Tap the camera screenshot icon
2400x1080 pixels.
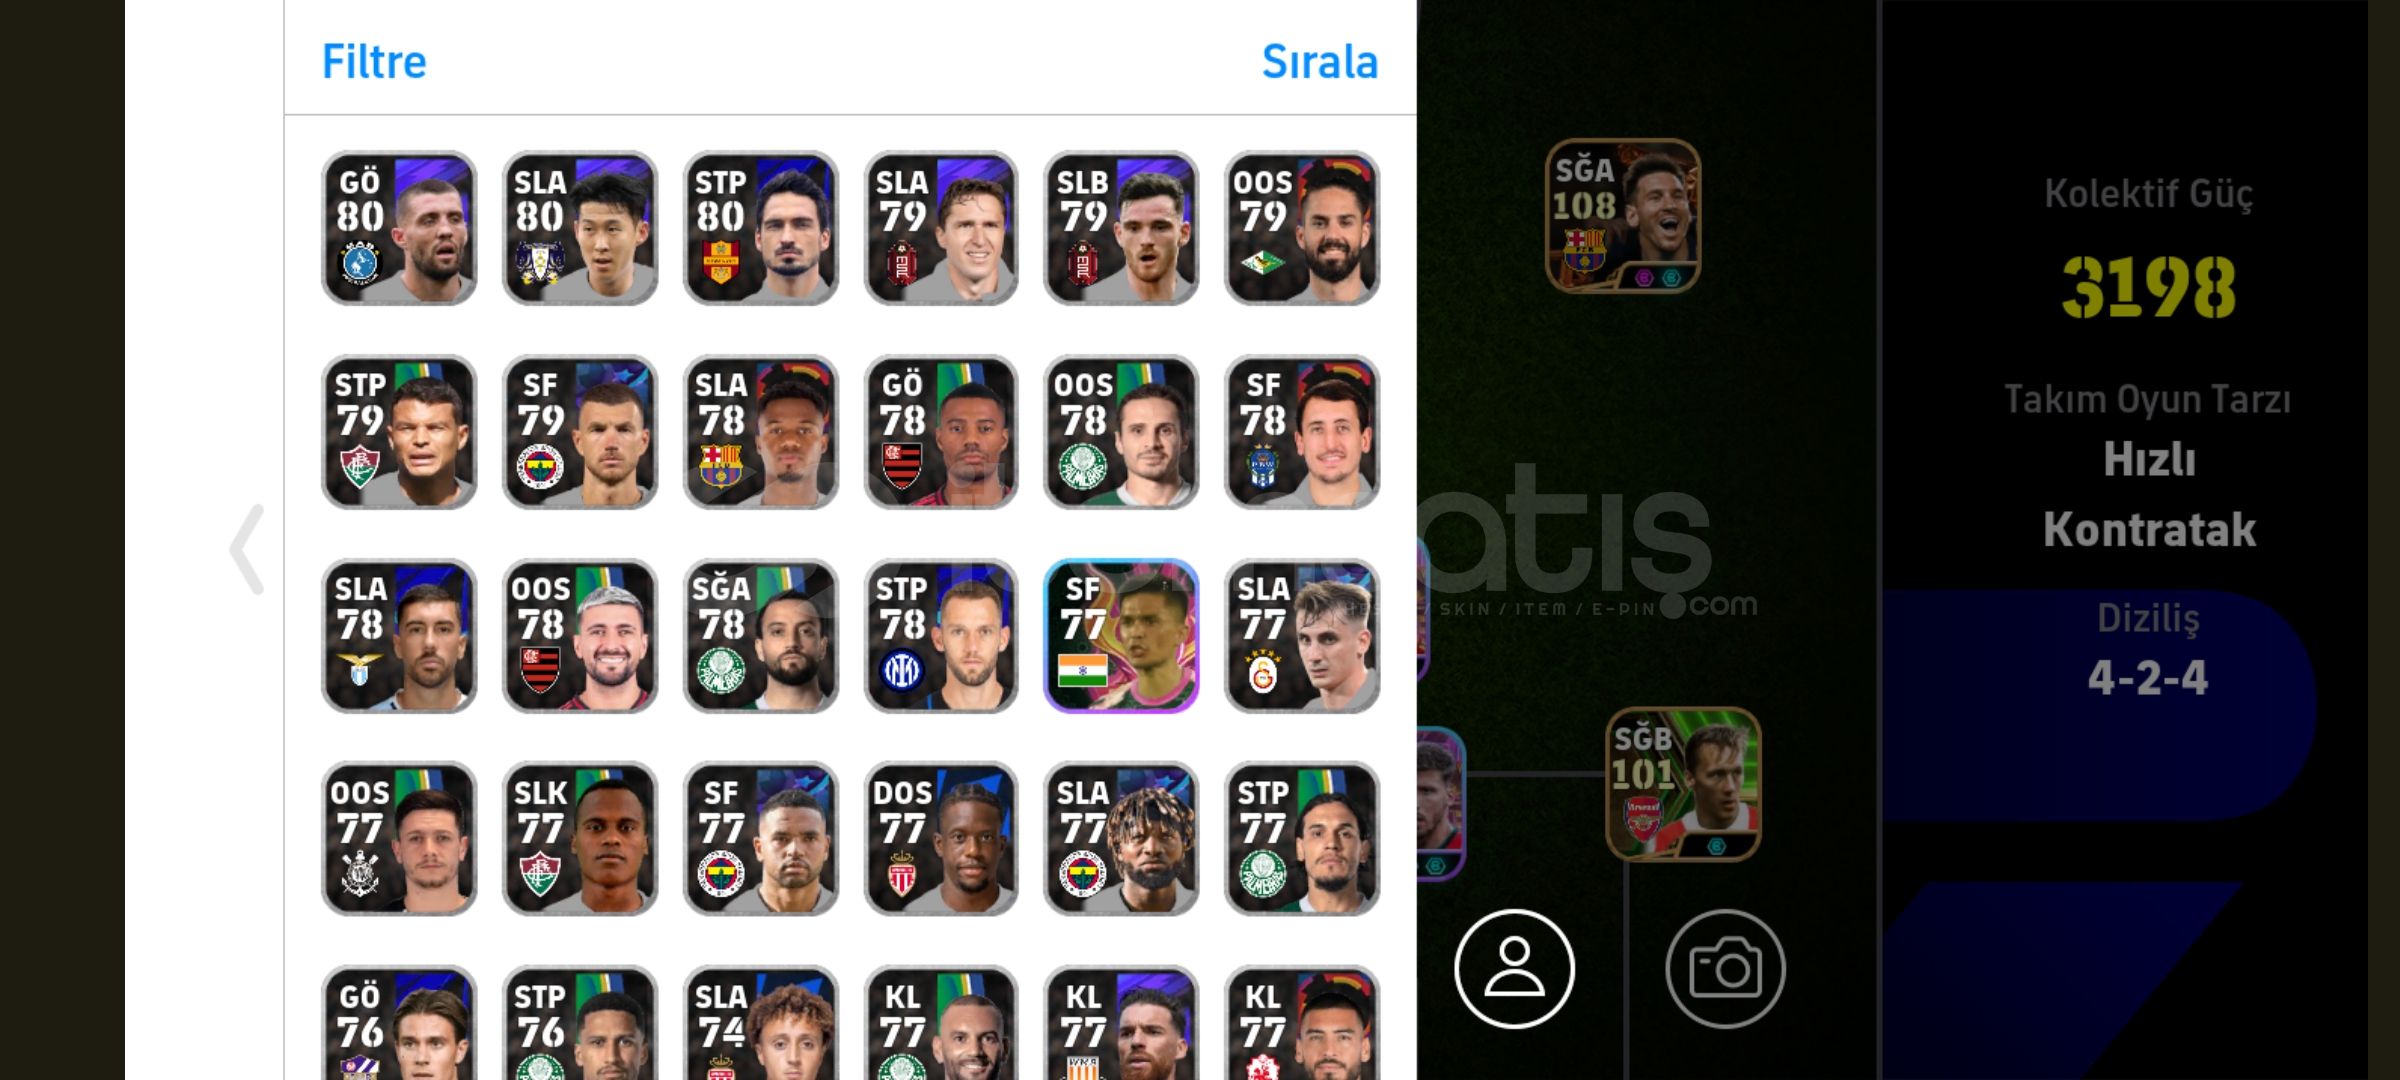coord(1725,968)
